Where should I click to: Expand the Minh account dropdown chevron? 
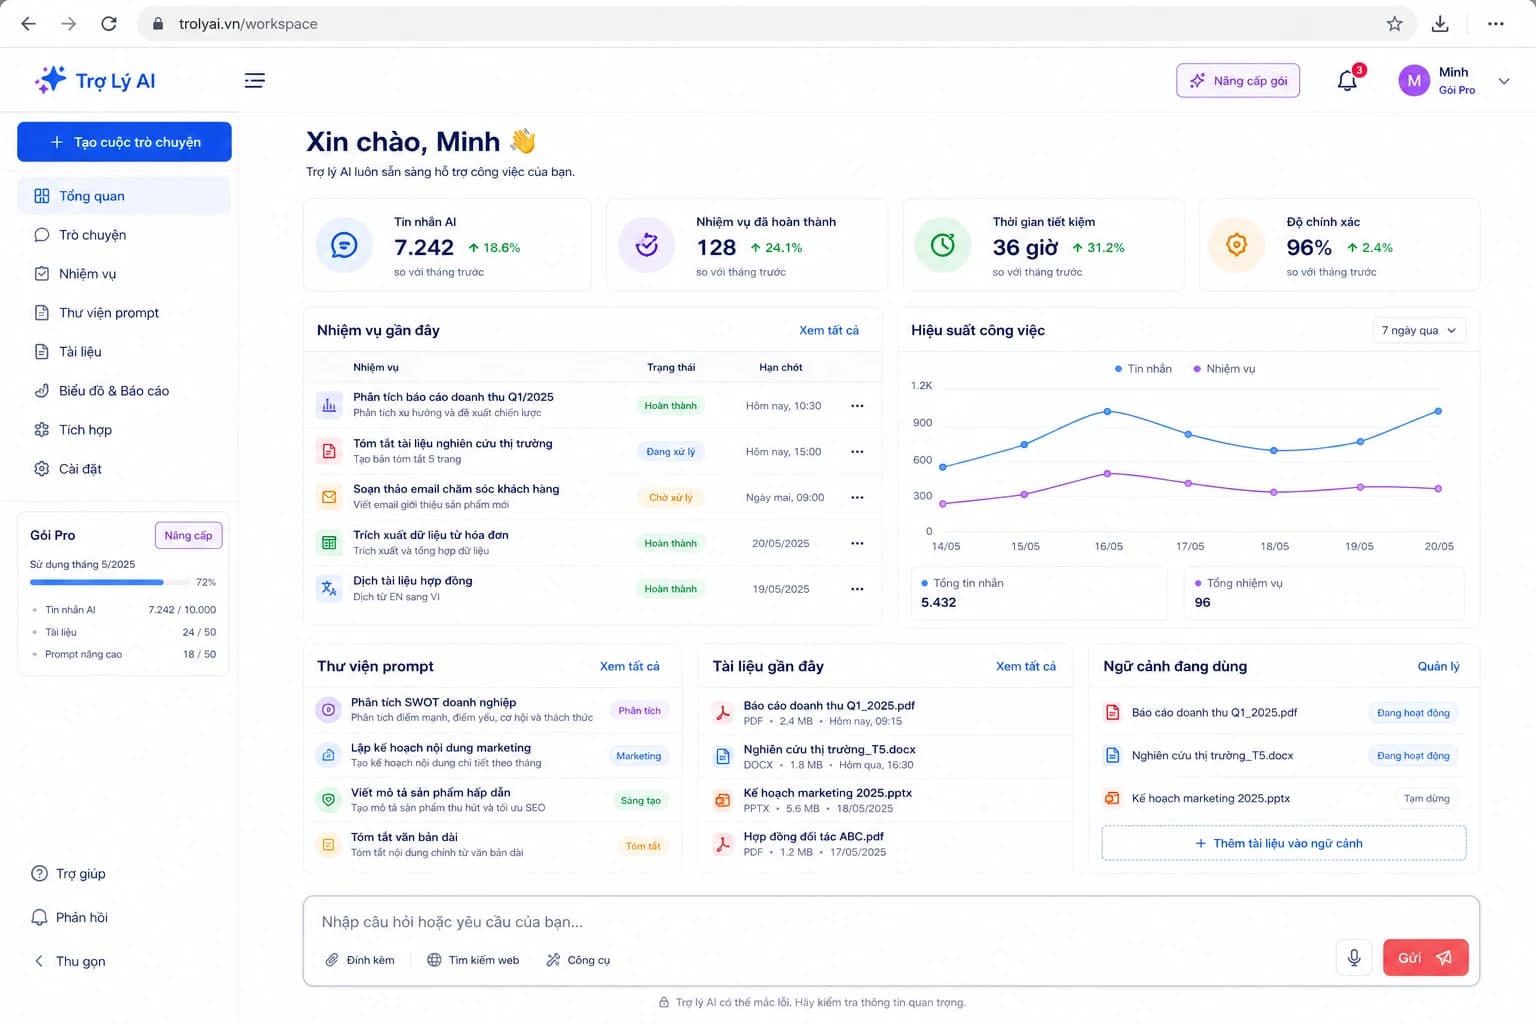tap(1504, 81)
